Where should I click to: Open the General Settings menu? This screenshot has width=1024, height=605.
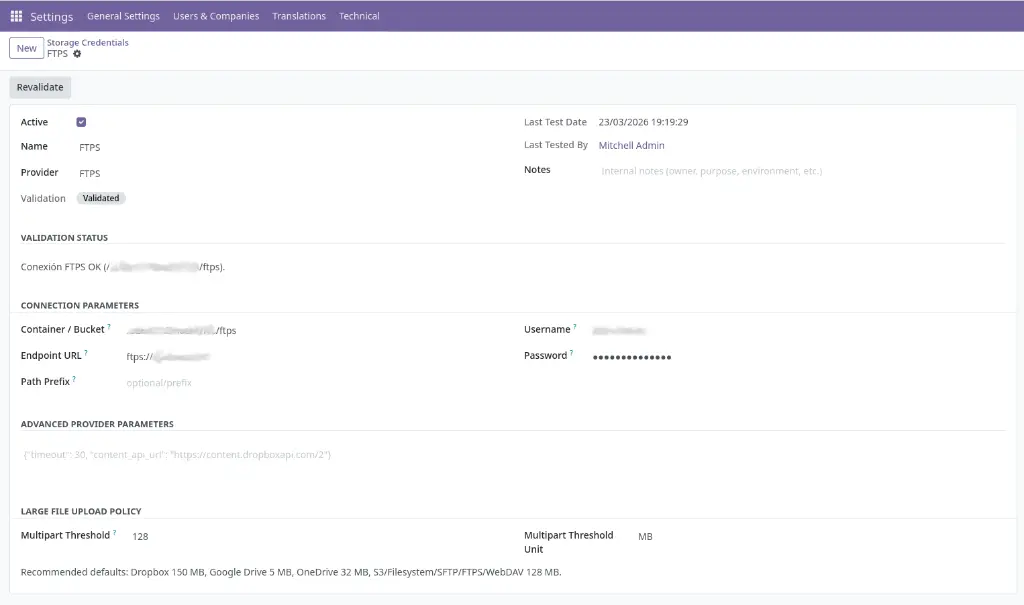click(x=123, y=16)
